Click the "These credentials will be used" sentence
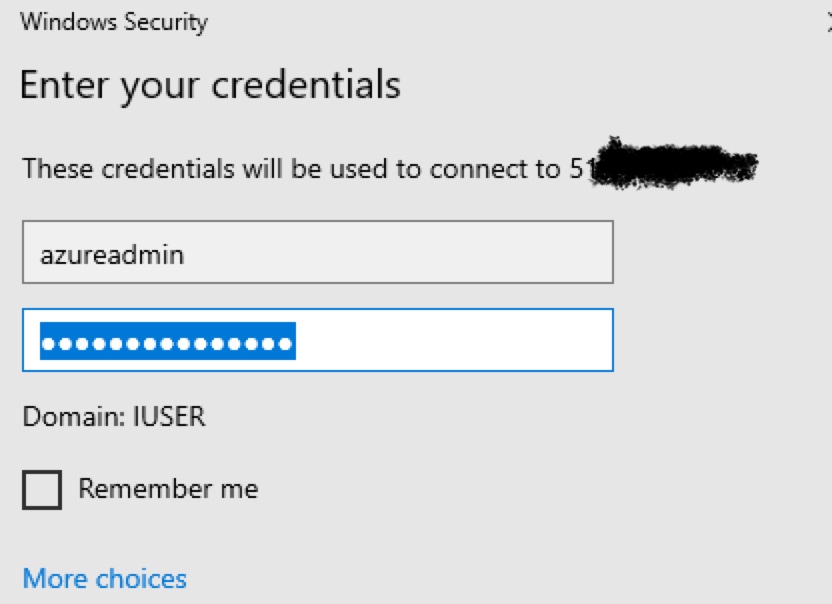The height and width of the screenshot is (604, 832). [290, 168]
